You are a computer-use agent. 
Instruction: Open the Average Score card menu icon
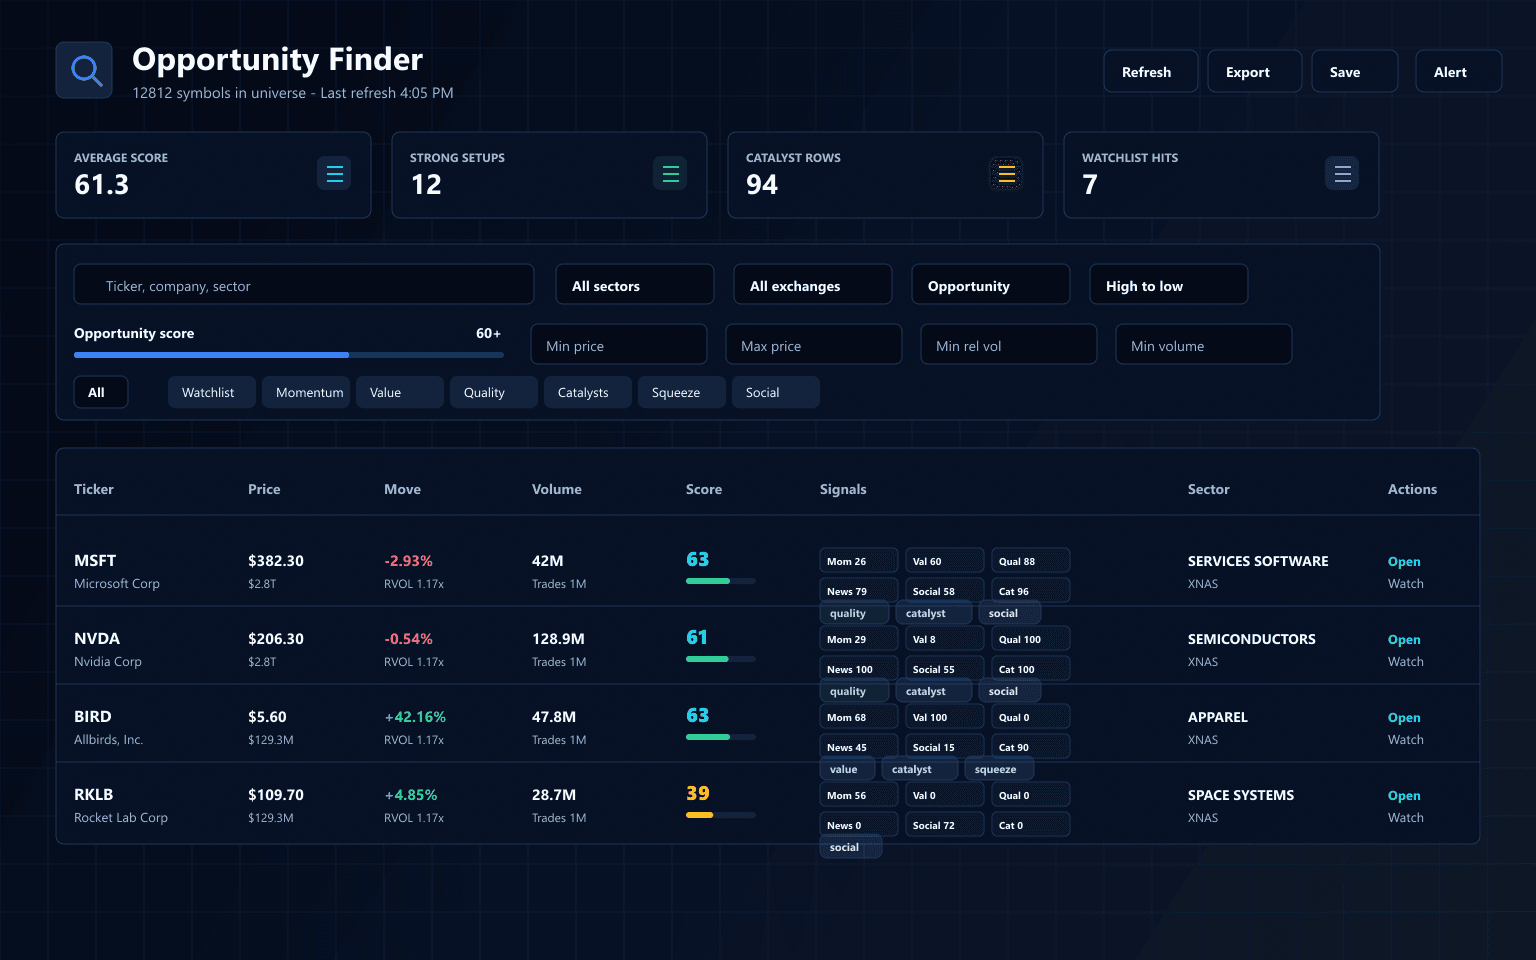coord(334,173)
